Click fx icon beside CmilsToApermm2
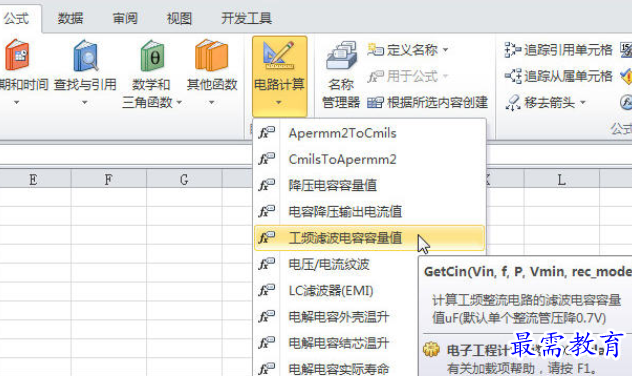This screenshot has width=632, height=376. [266, 159]
